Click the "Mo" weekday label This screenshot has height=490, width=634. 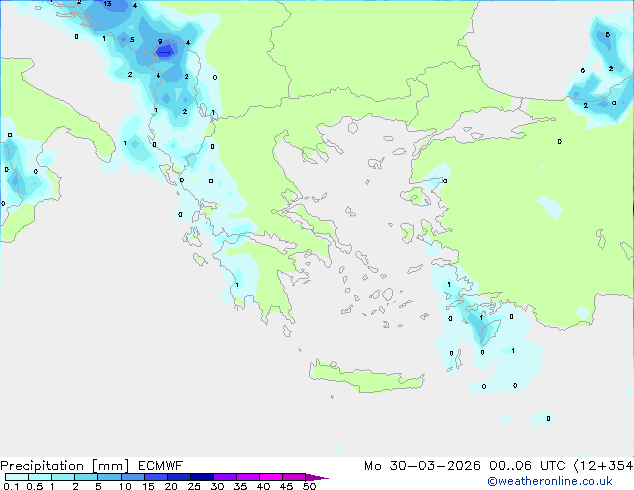[372, 466]
